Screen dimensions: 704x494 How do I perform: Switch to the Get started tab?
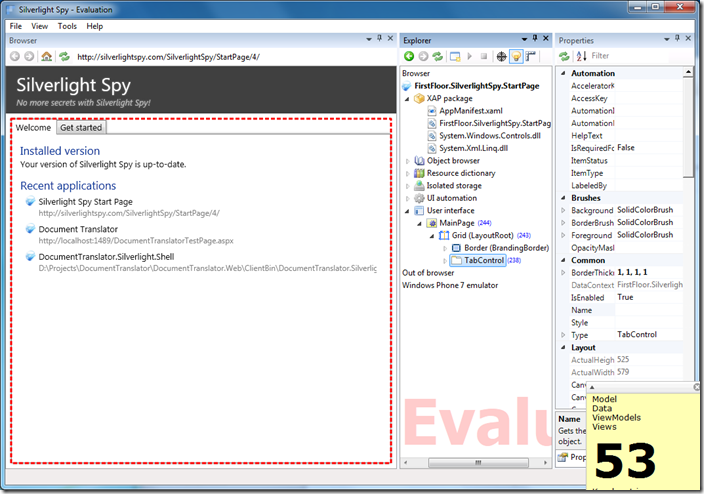81,128
